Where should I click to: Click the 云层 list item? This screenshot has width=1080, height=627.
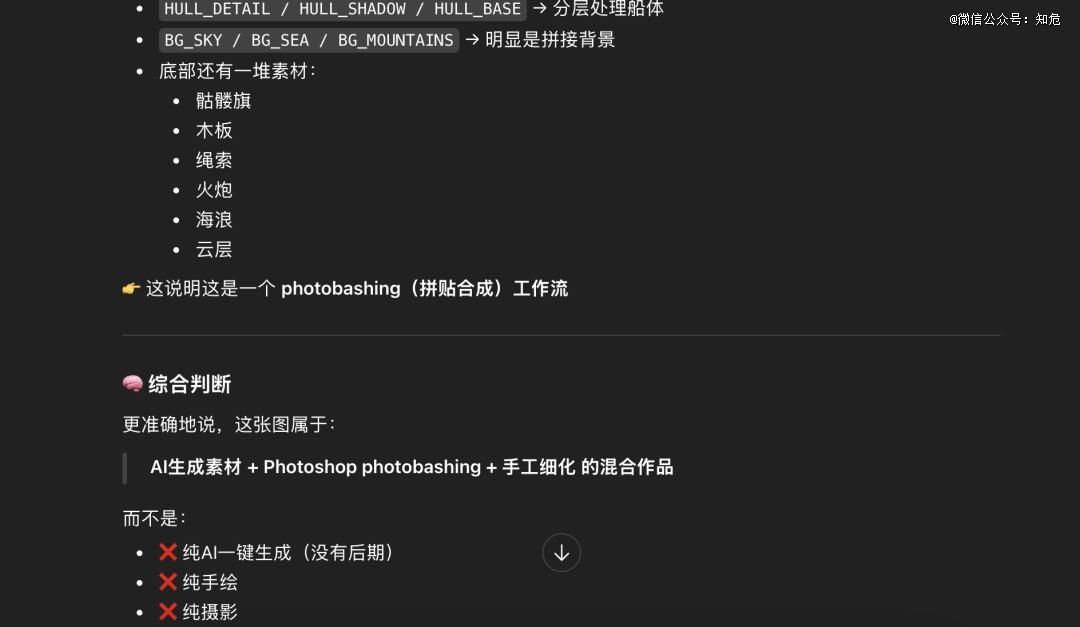tap(214, 249)
